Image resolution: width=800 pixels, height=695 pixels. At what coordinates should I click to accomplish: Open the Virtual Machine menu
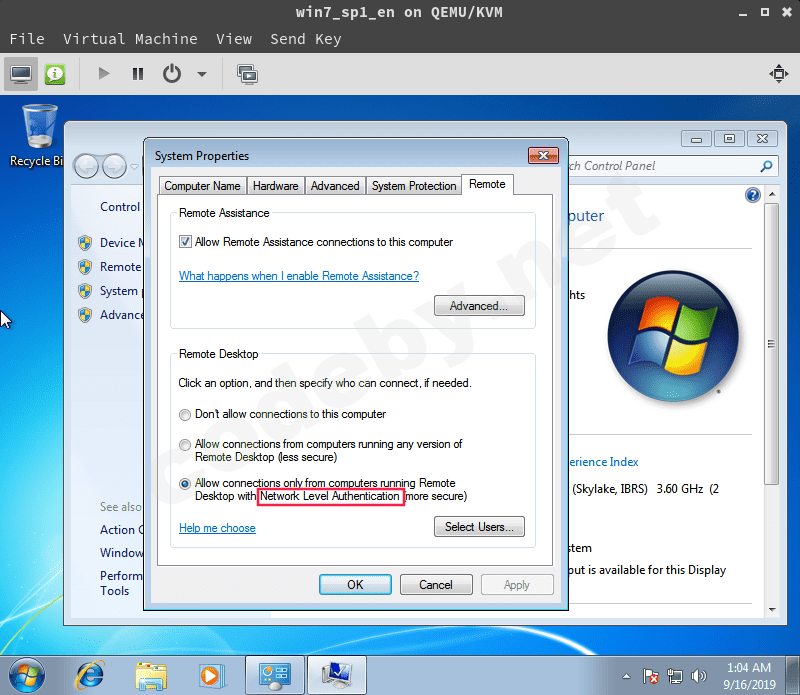click(130, 39)
